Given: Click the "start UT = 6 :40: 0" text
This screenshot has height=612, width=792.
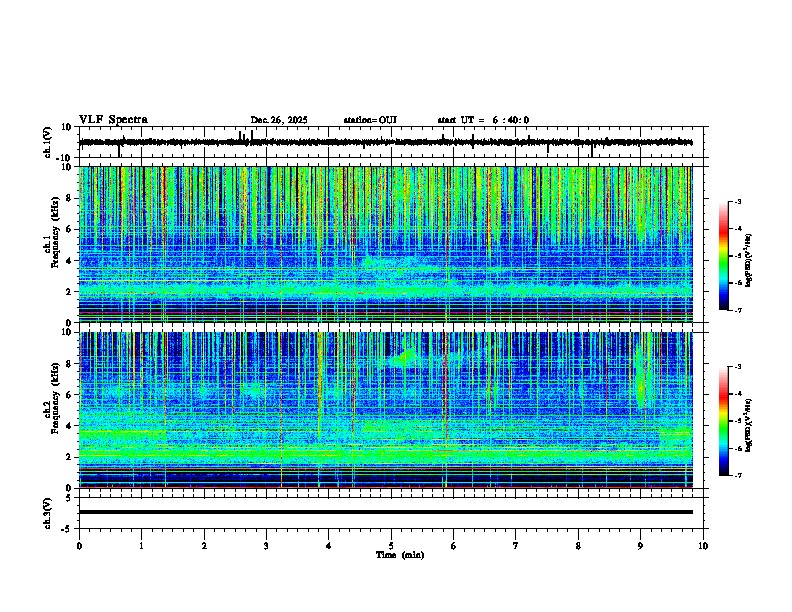Looking at the screenshot, I should click(483, 120).
